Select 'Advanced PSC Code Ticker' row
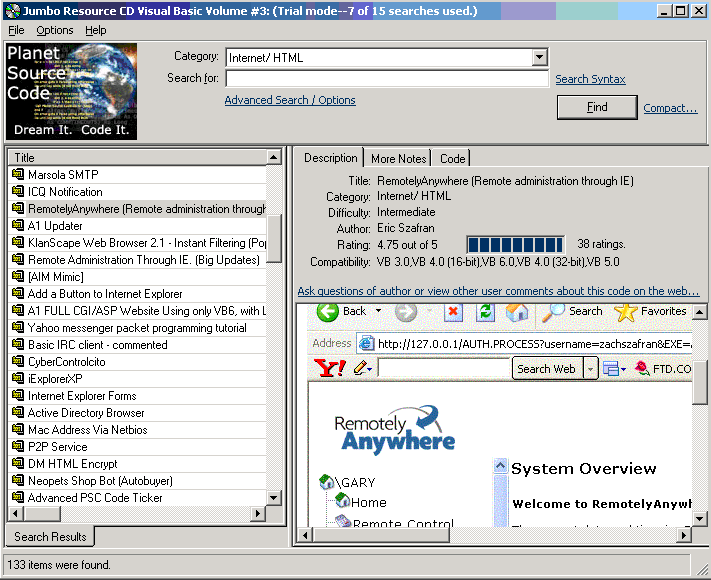This screenshot has width=711, height=580. [137, 497]
